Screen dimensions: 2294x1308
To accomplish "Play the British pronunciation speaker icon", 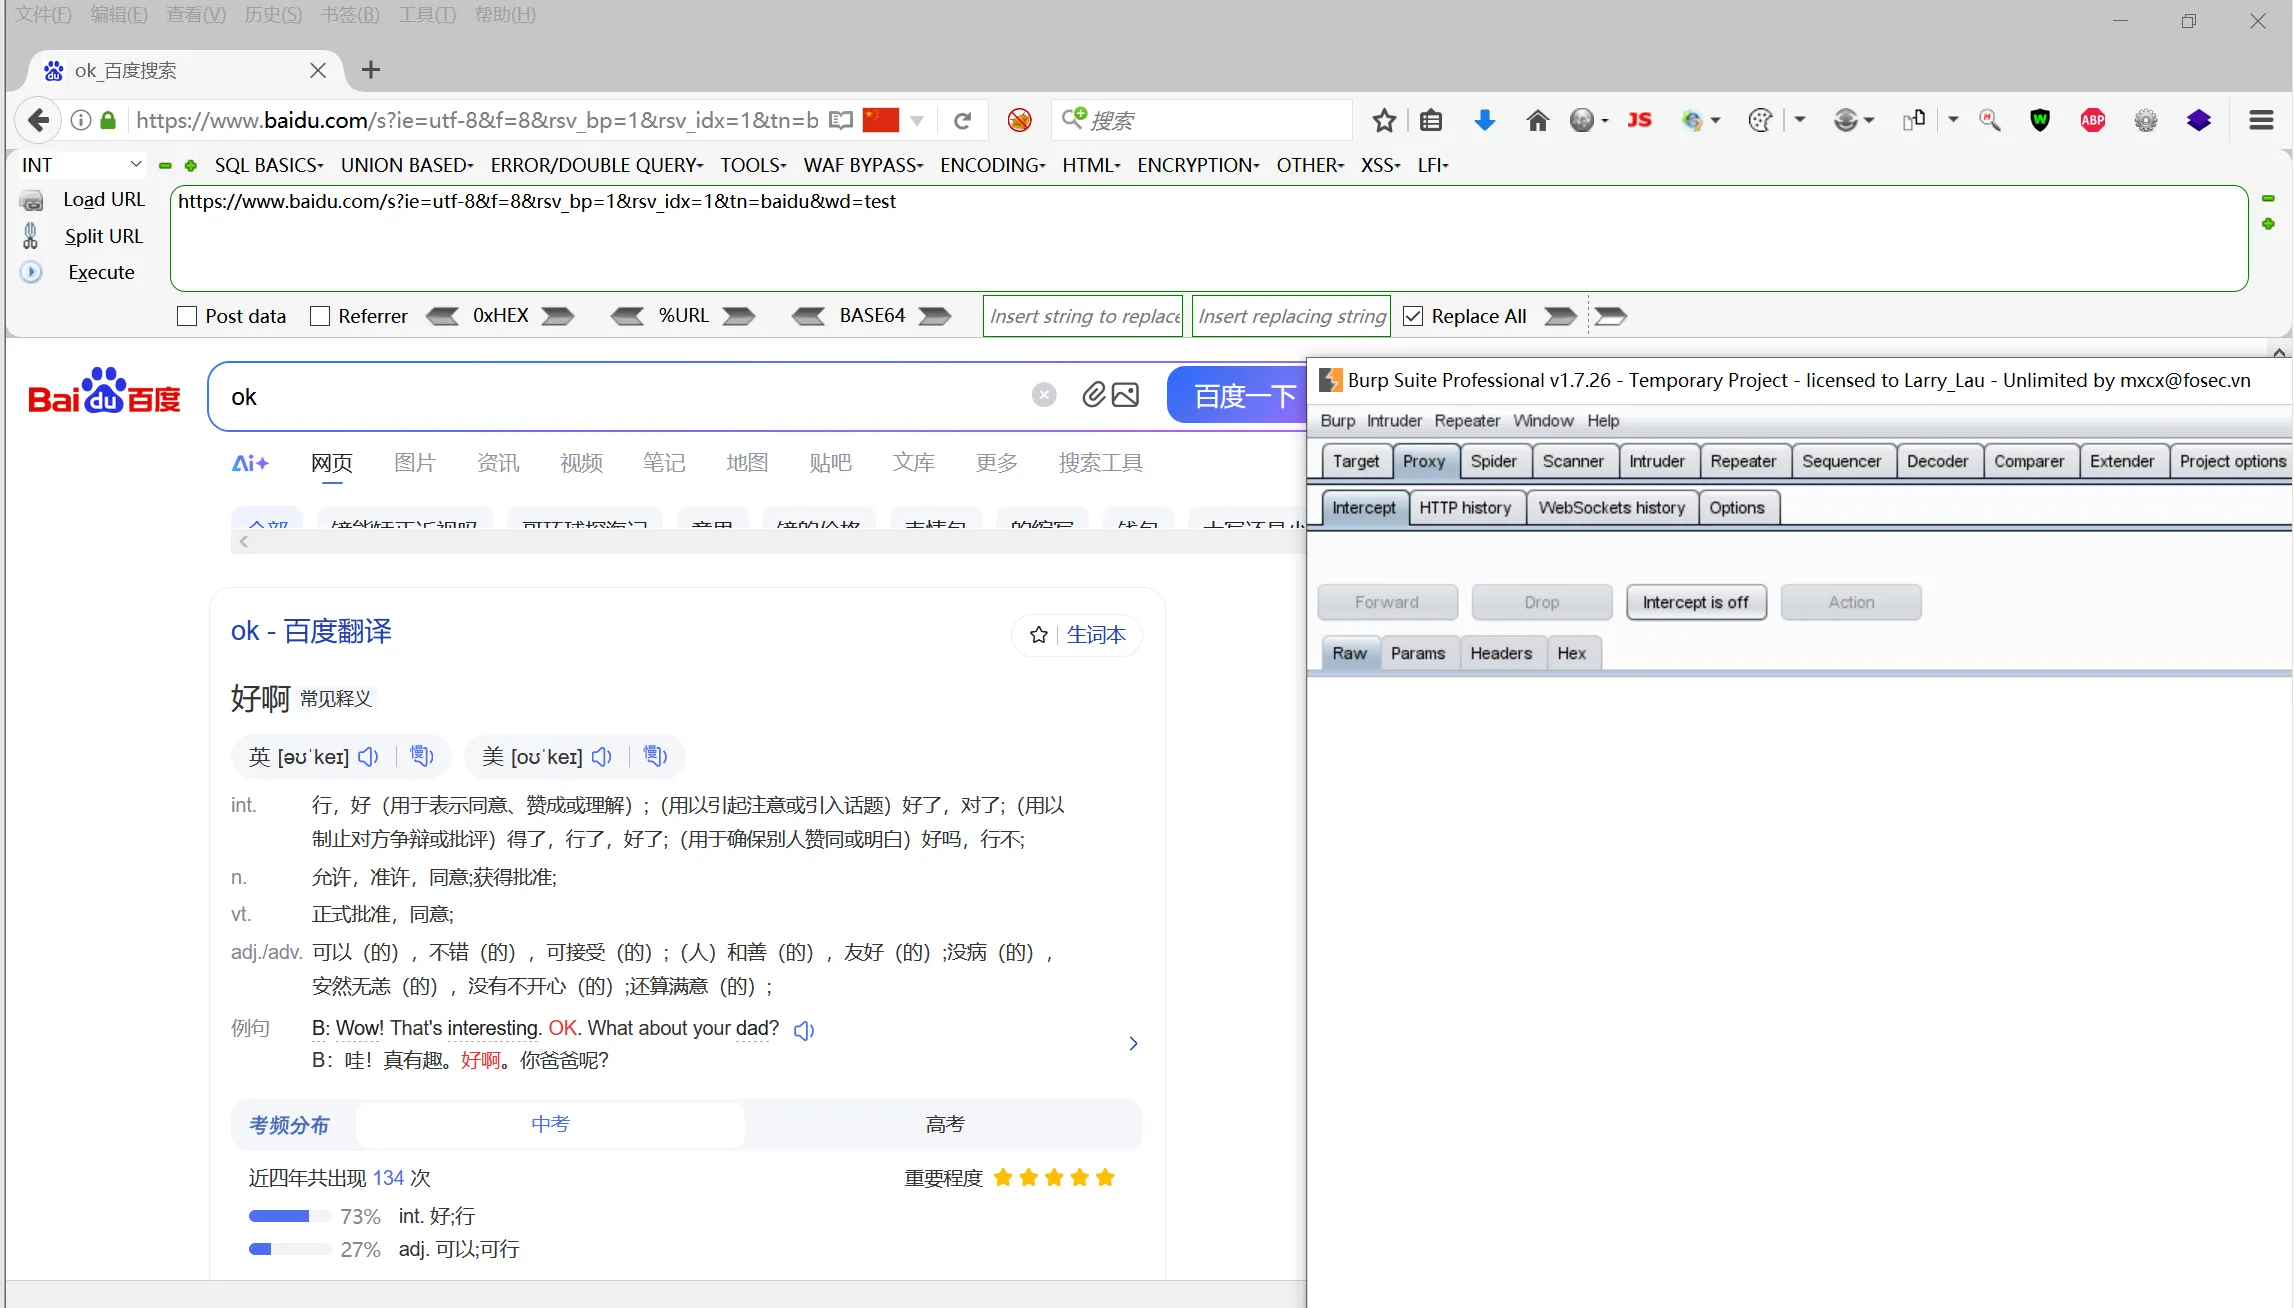I will click(x=368, y=756).
